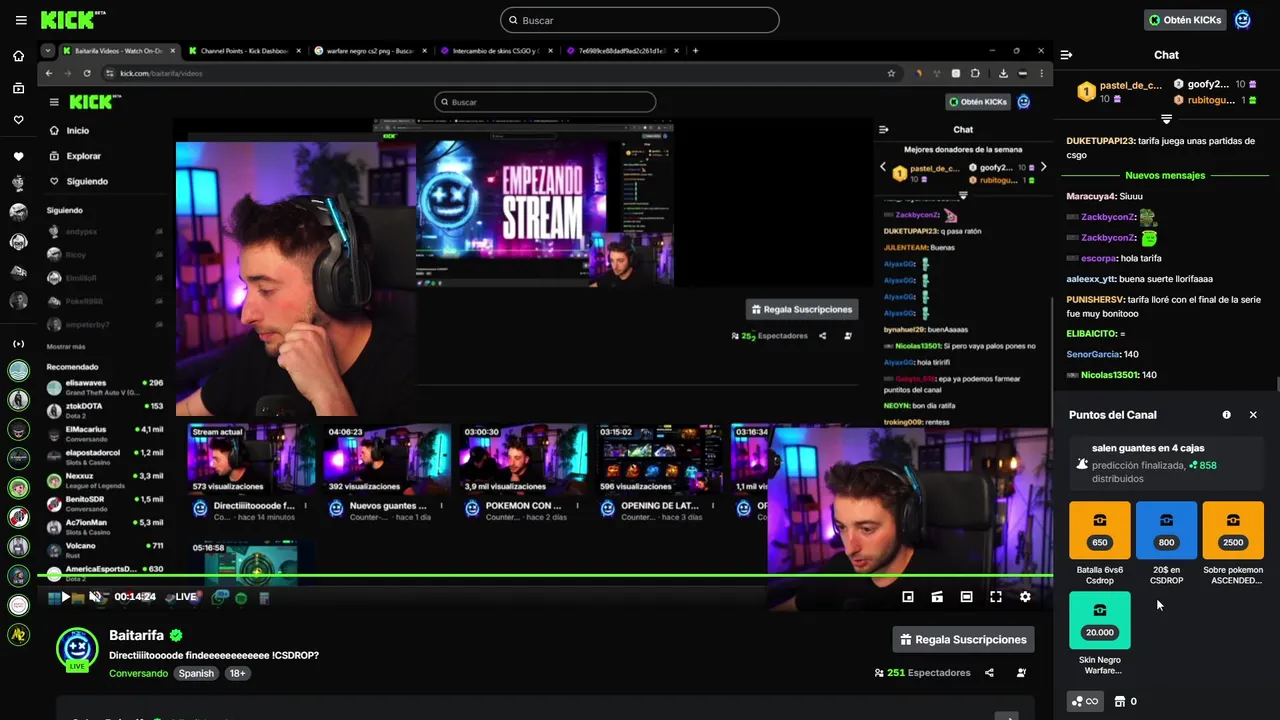
Task: Toggle theater mode in player
Action: pyautogui.click(x=966, y=597)
